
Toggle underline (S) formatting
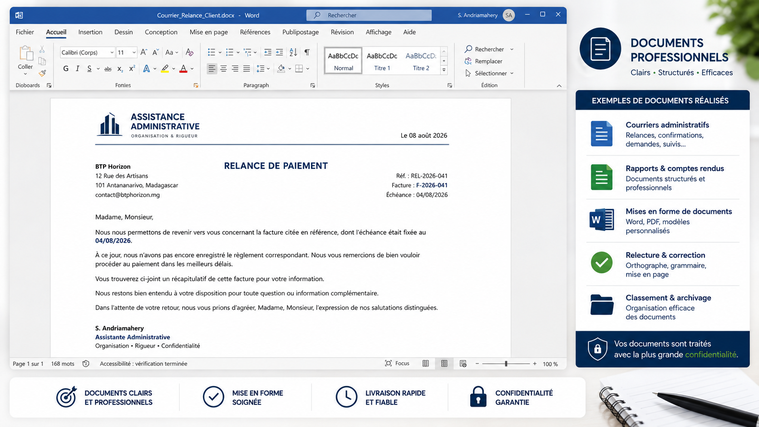[x=89, y=69]
